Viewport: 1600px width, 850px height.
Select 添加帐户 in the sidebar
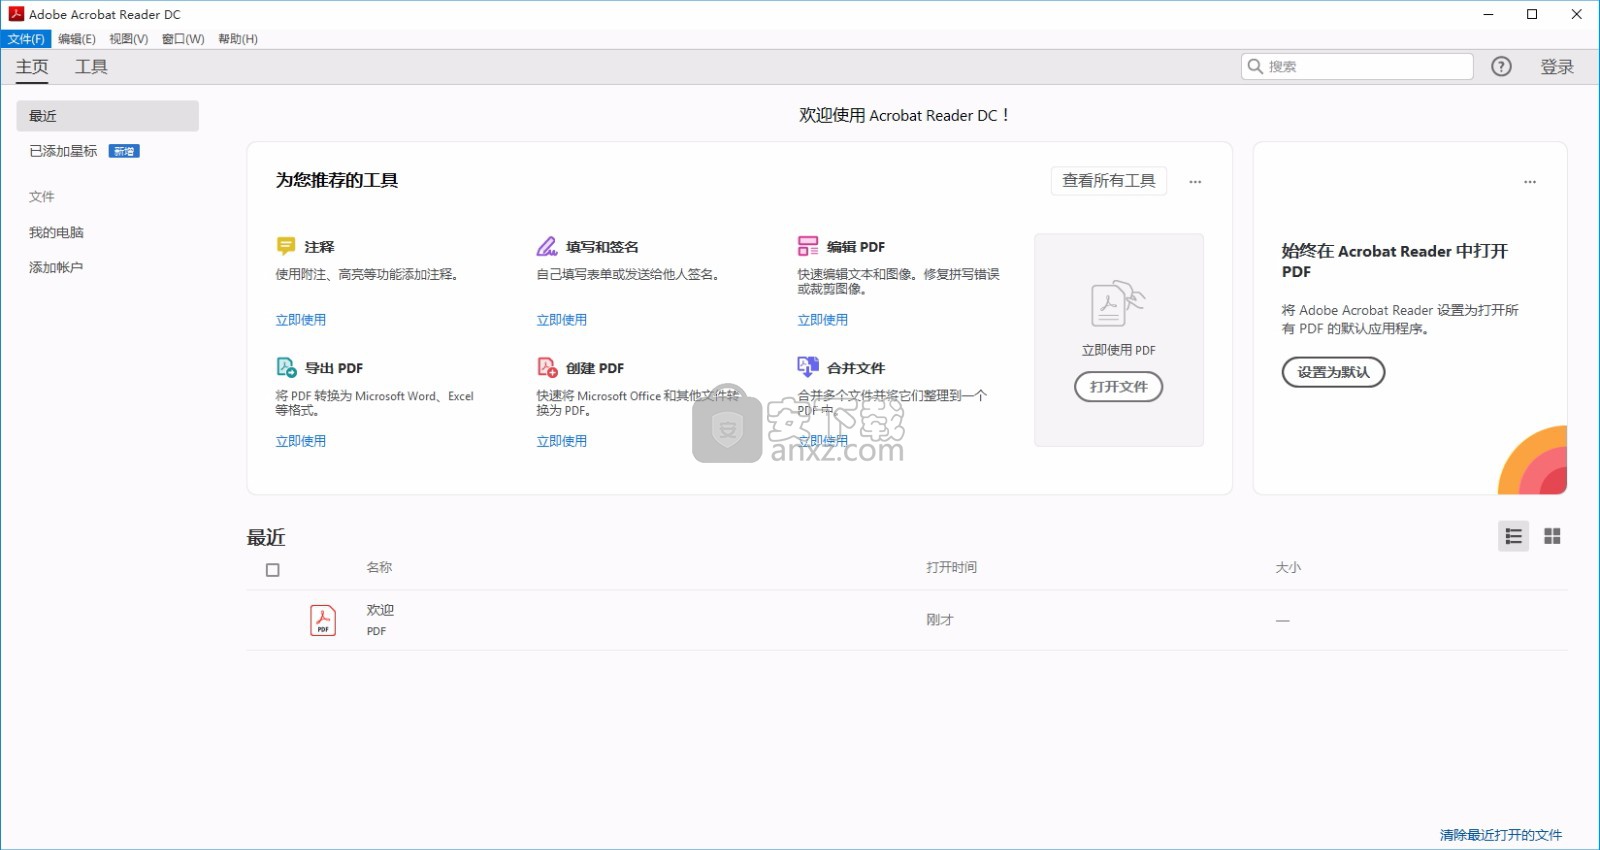(x=56, y=267)
